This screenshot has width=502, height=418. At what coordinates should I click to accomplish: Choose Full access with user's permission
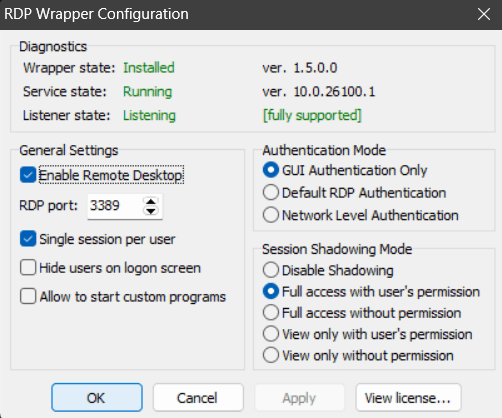(x=271, y=291)
